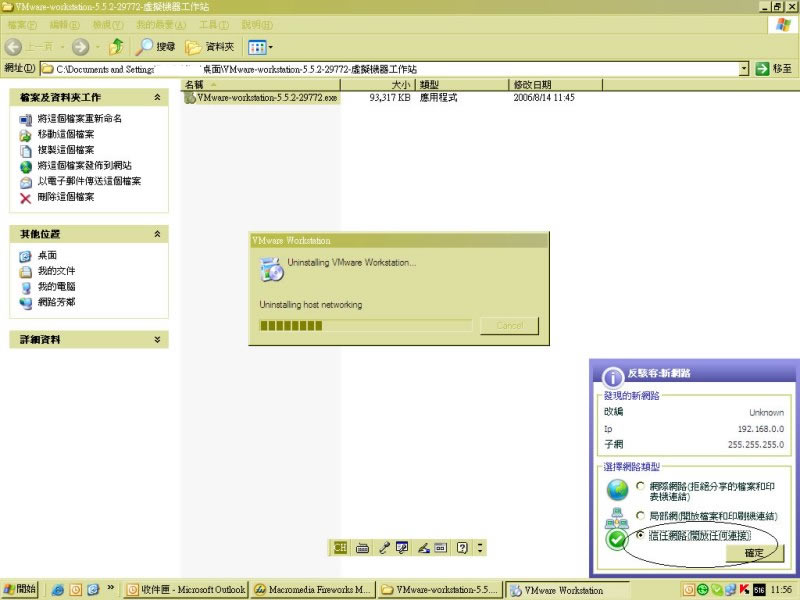
Task: Click 確定 in firewall popup
Action: tap(754, 553)
